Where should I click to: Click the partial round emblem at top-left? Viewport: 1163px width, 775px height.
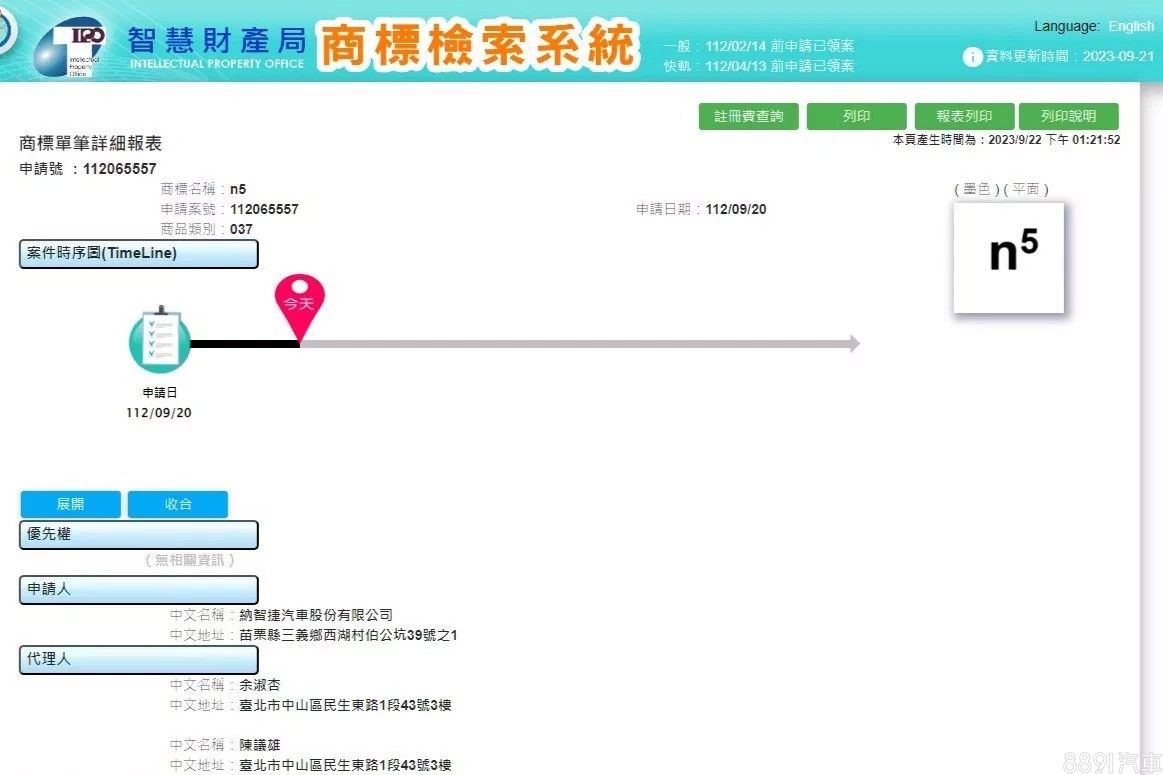[8, 35]
